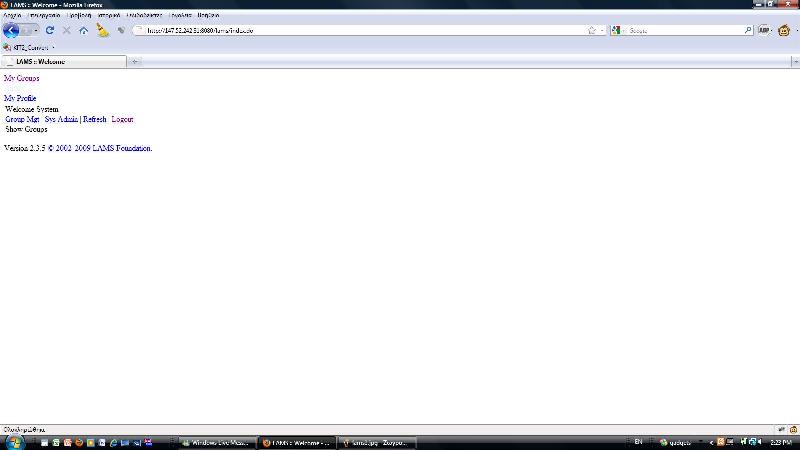
Task: Click the browser Back arrow button
Action: click(x=11, y=30)
